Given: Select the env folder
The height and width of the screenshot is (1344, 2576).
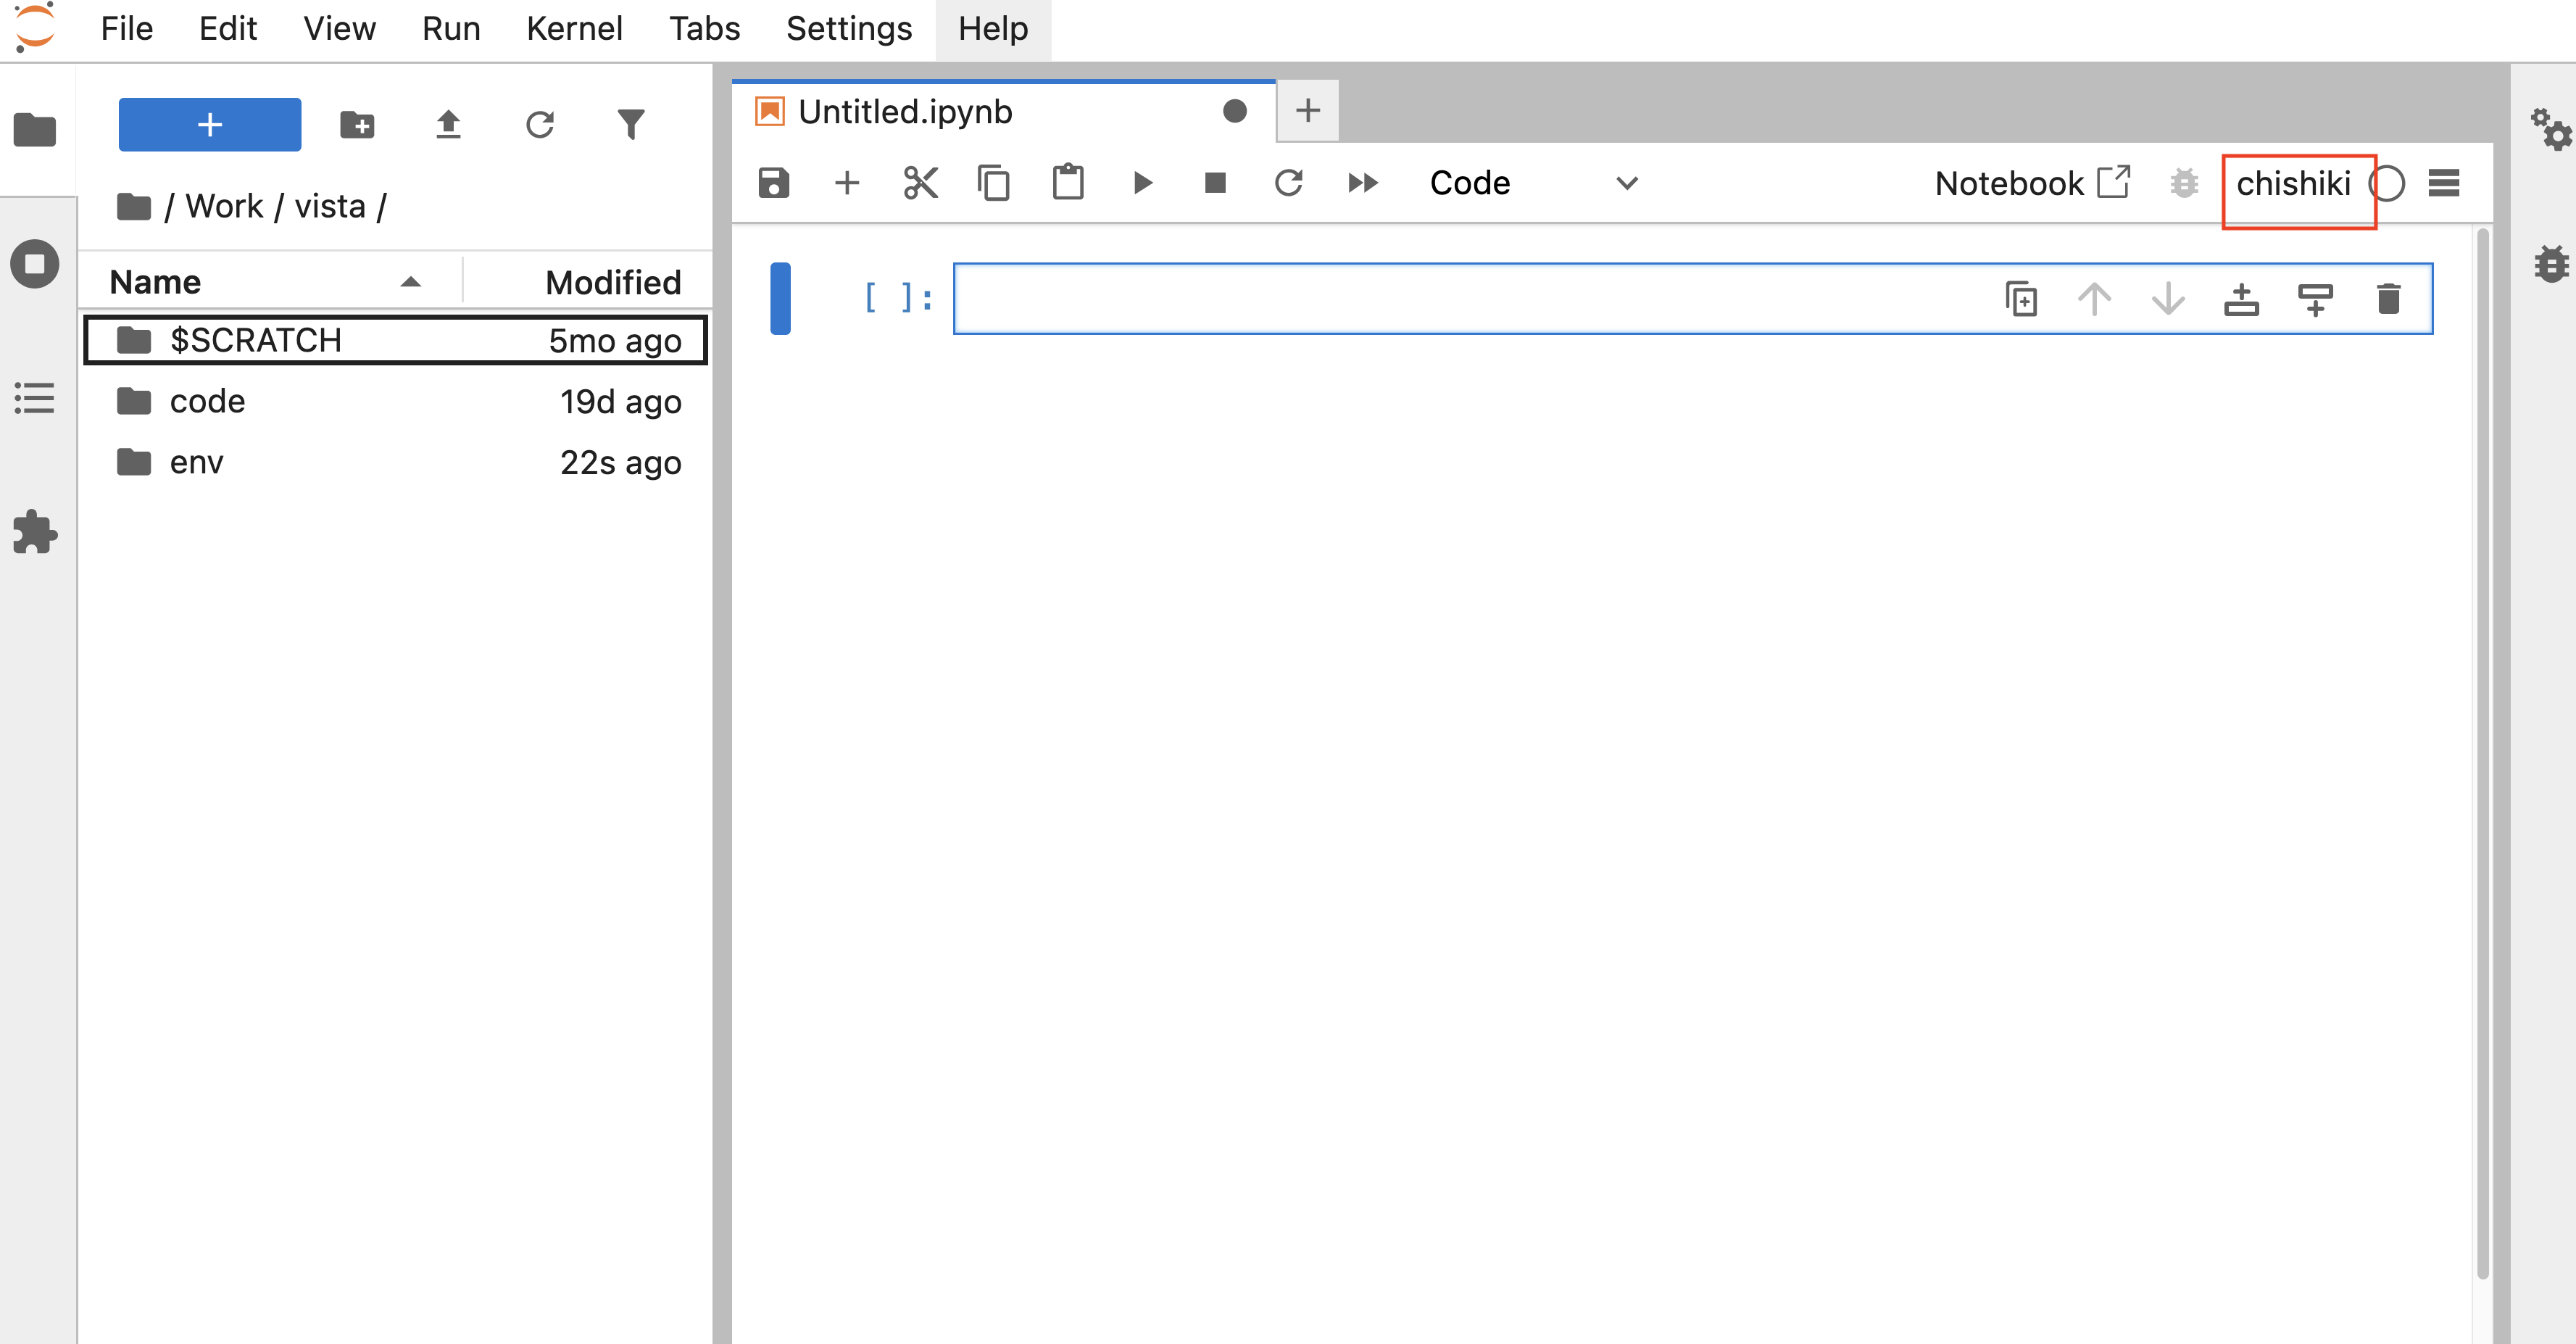Looking at the screenshot, I should tap(196, 462).
